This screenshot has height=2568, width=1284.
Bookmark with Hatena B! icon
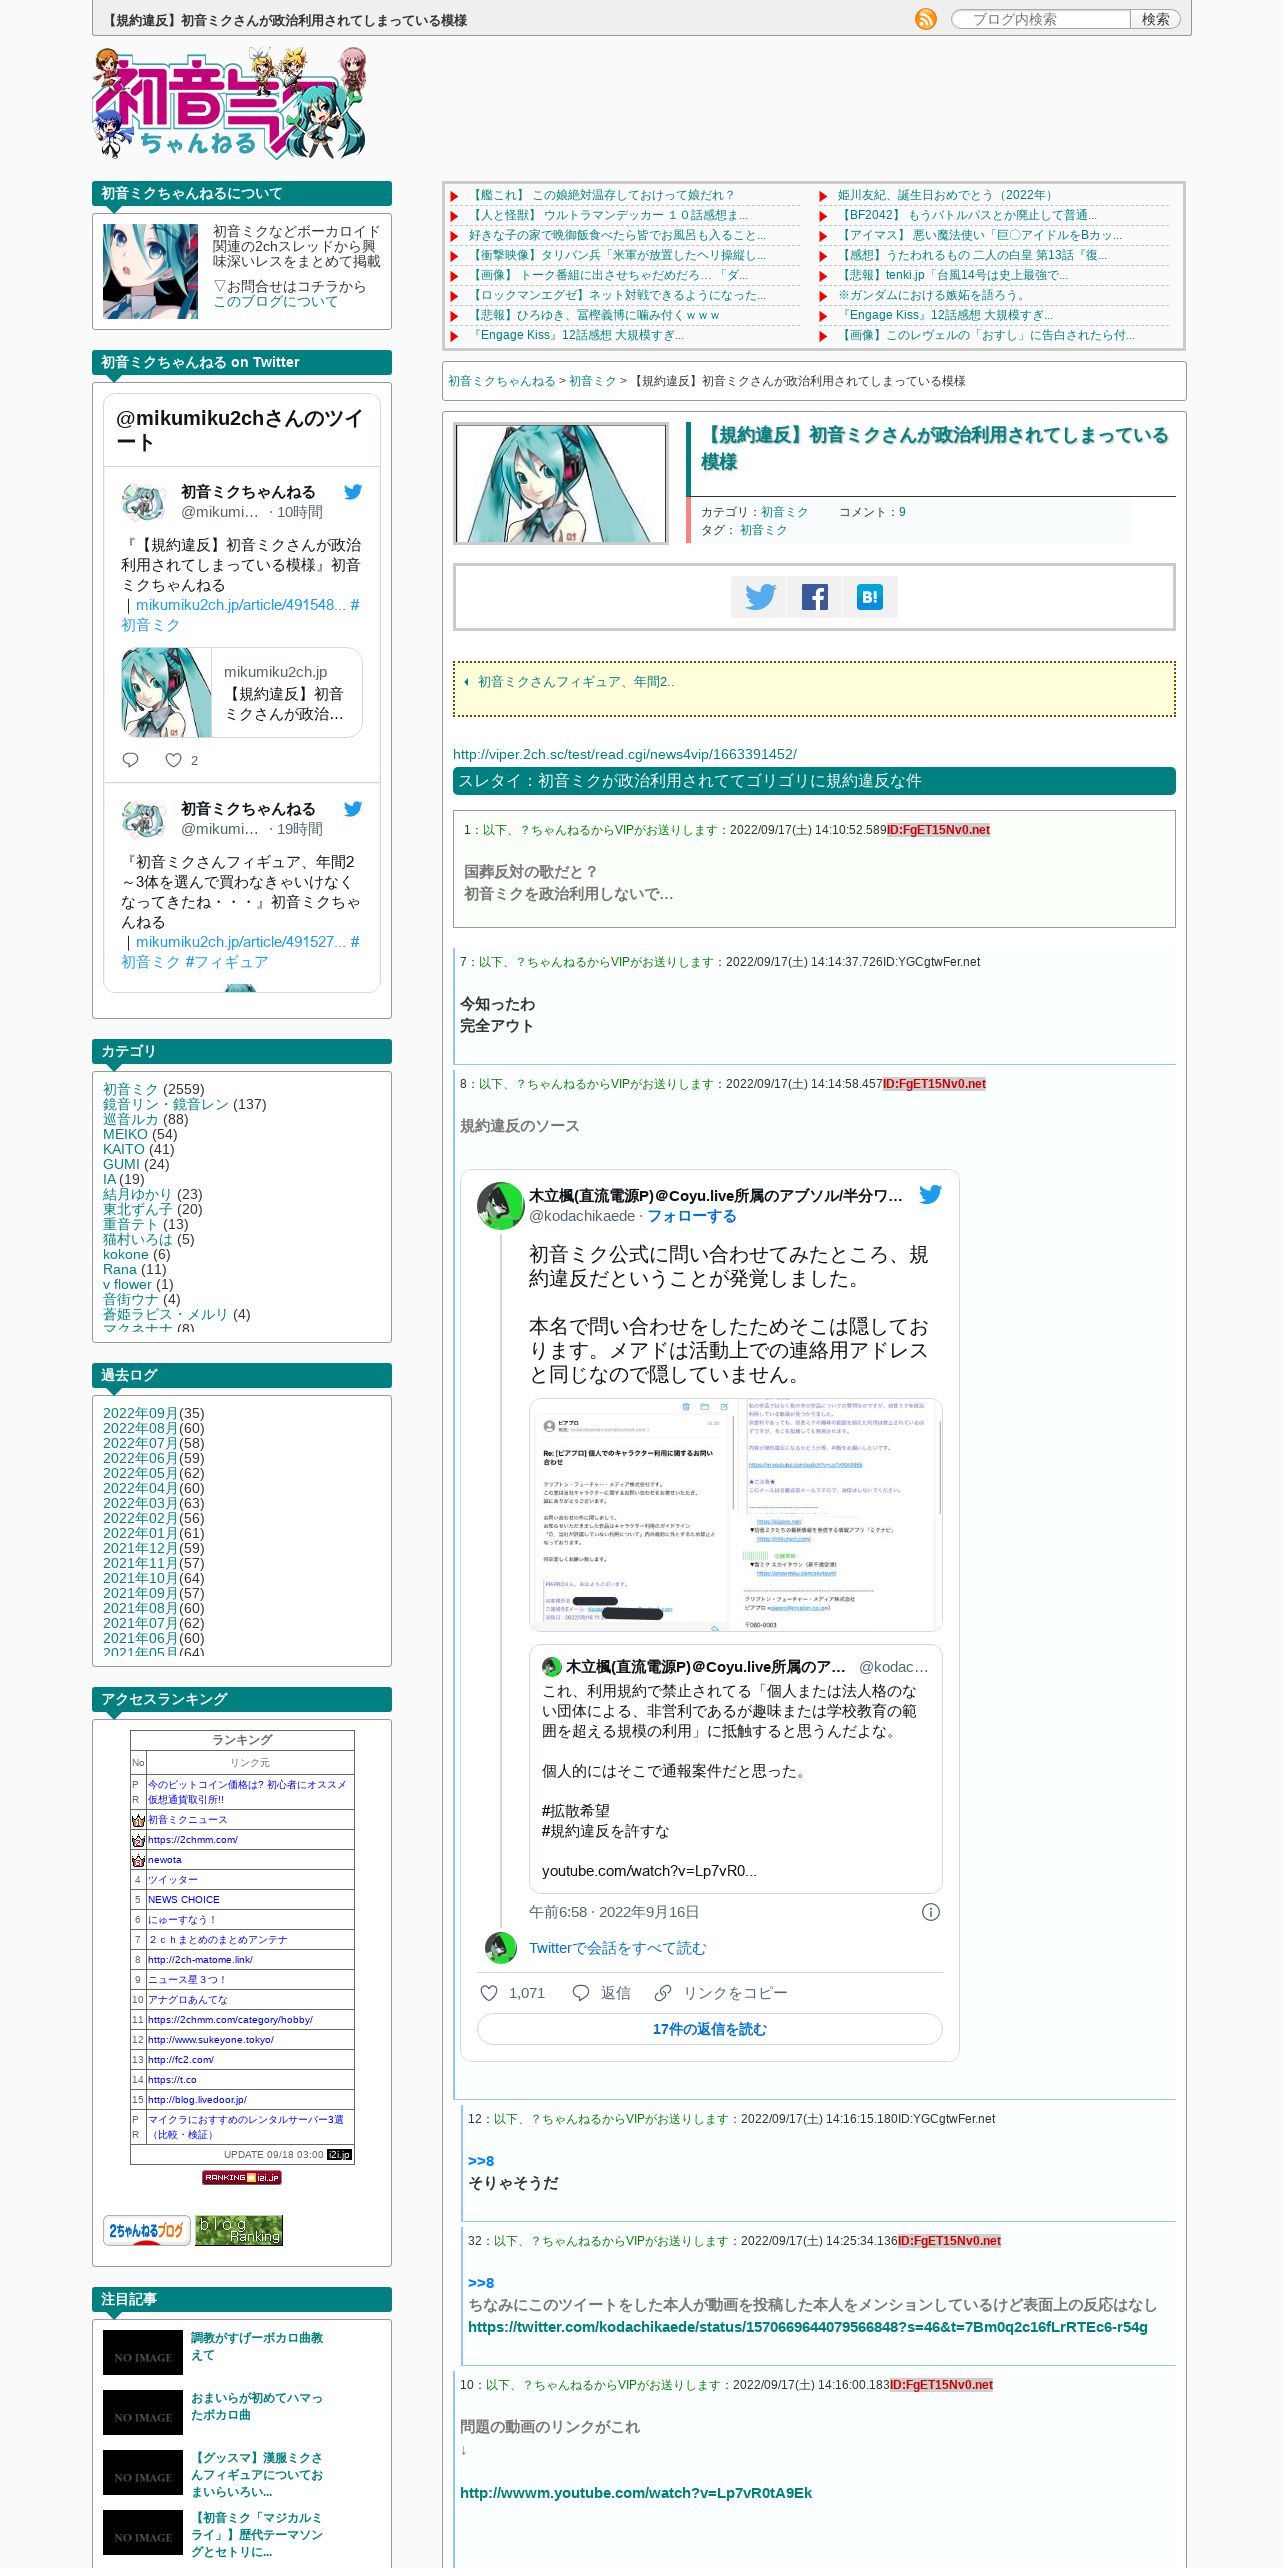[869, 597]
